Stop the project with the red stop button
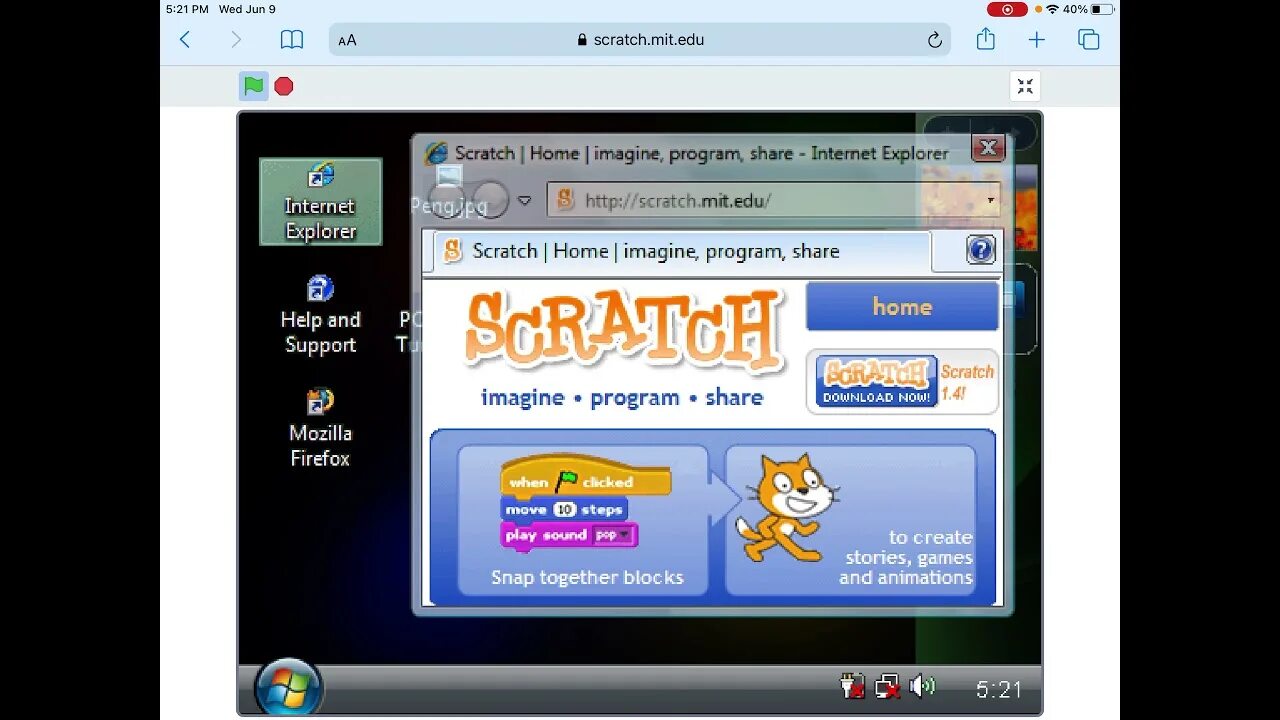Screen dimensions: 1280x720 pos(284,86)
